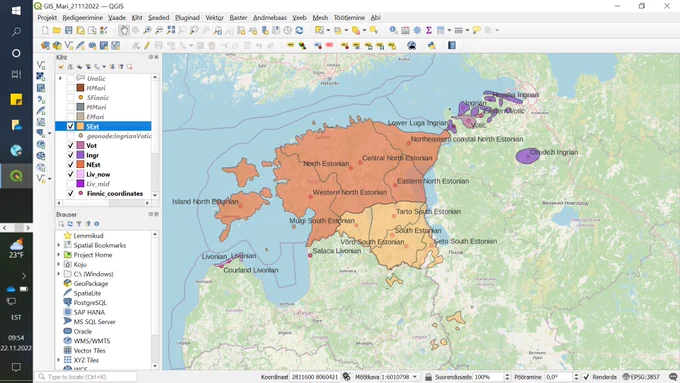
Task: Click the blue book help icon
Action: [x=452, y=46]
